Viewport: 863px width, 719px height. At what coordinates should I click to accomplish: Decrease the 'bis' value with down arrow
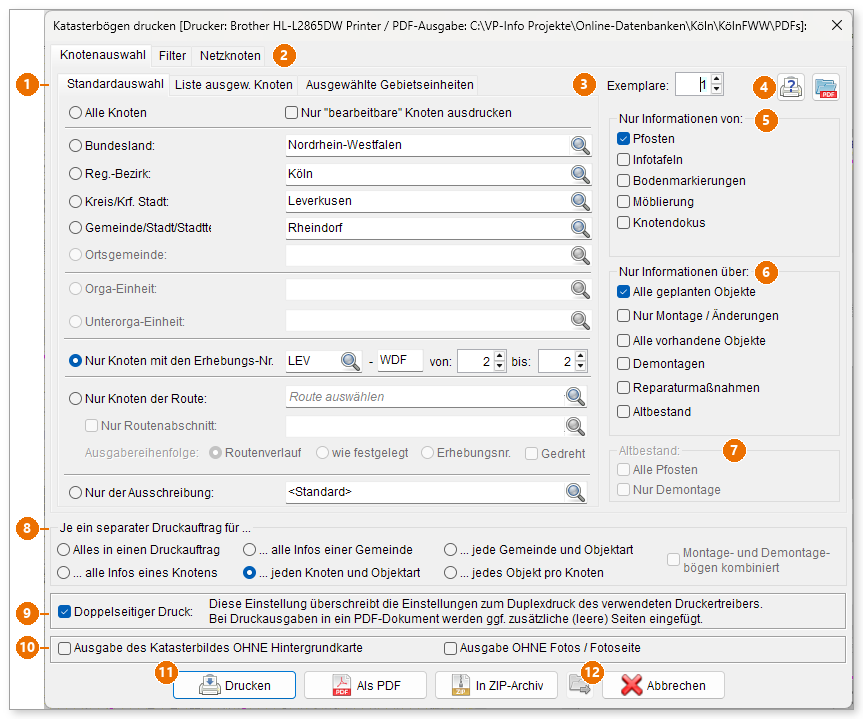click(x=581, y=367)
